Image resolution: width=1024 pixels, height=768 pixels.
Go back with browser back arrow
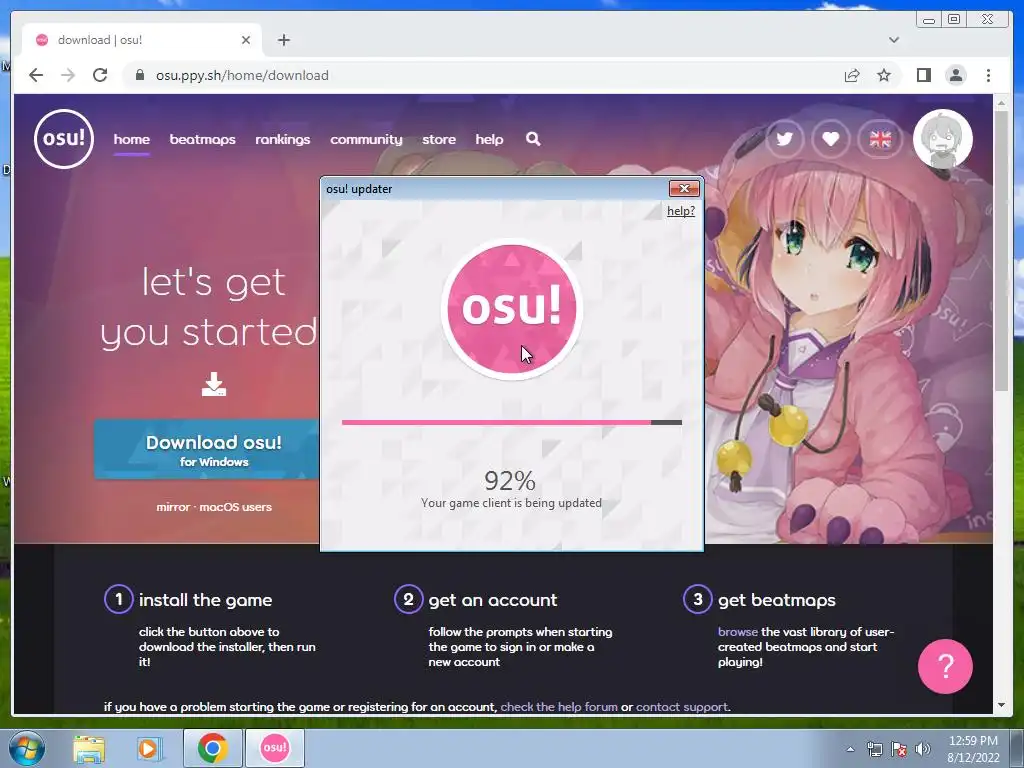[x=36, y=75]
